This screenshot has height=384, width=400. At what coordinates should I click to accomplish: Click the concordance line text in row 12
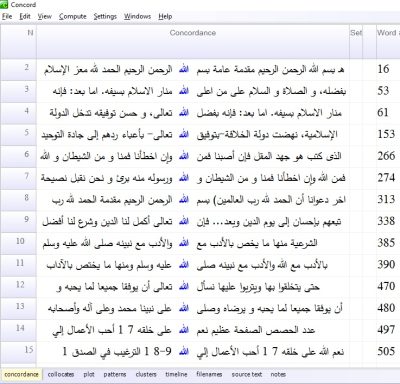188,287
